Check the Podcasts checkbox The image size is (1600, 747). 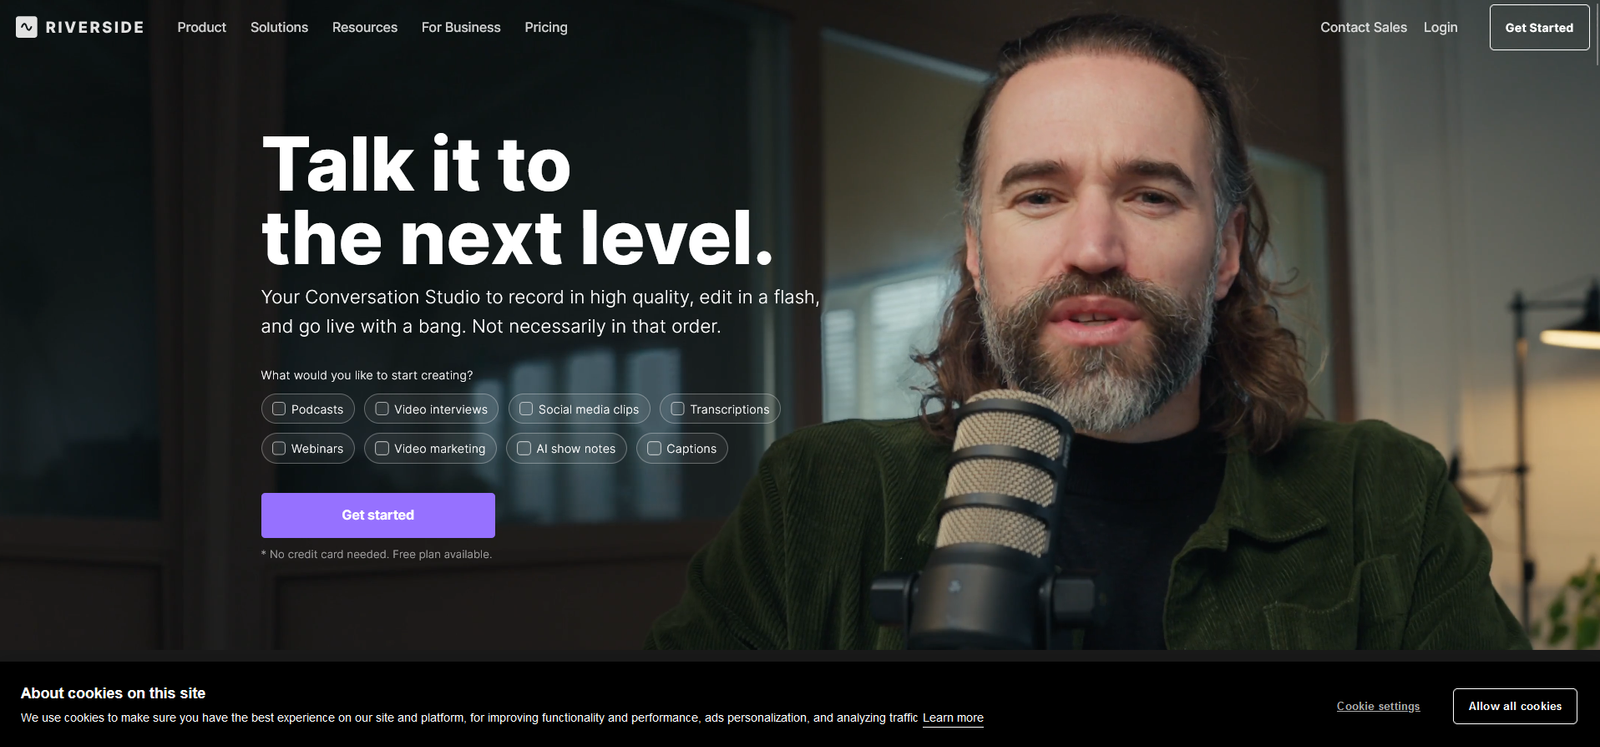(279, 409)
